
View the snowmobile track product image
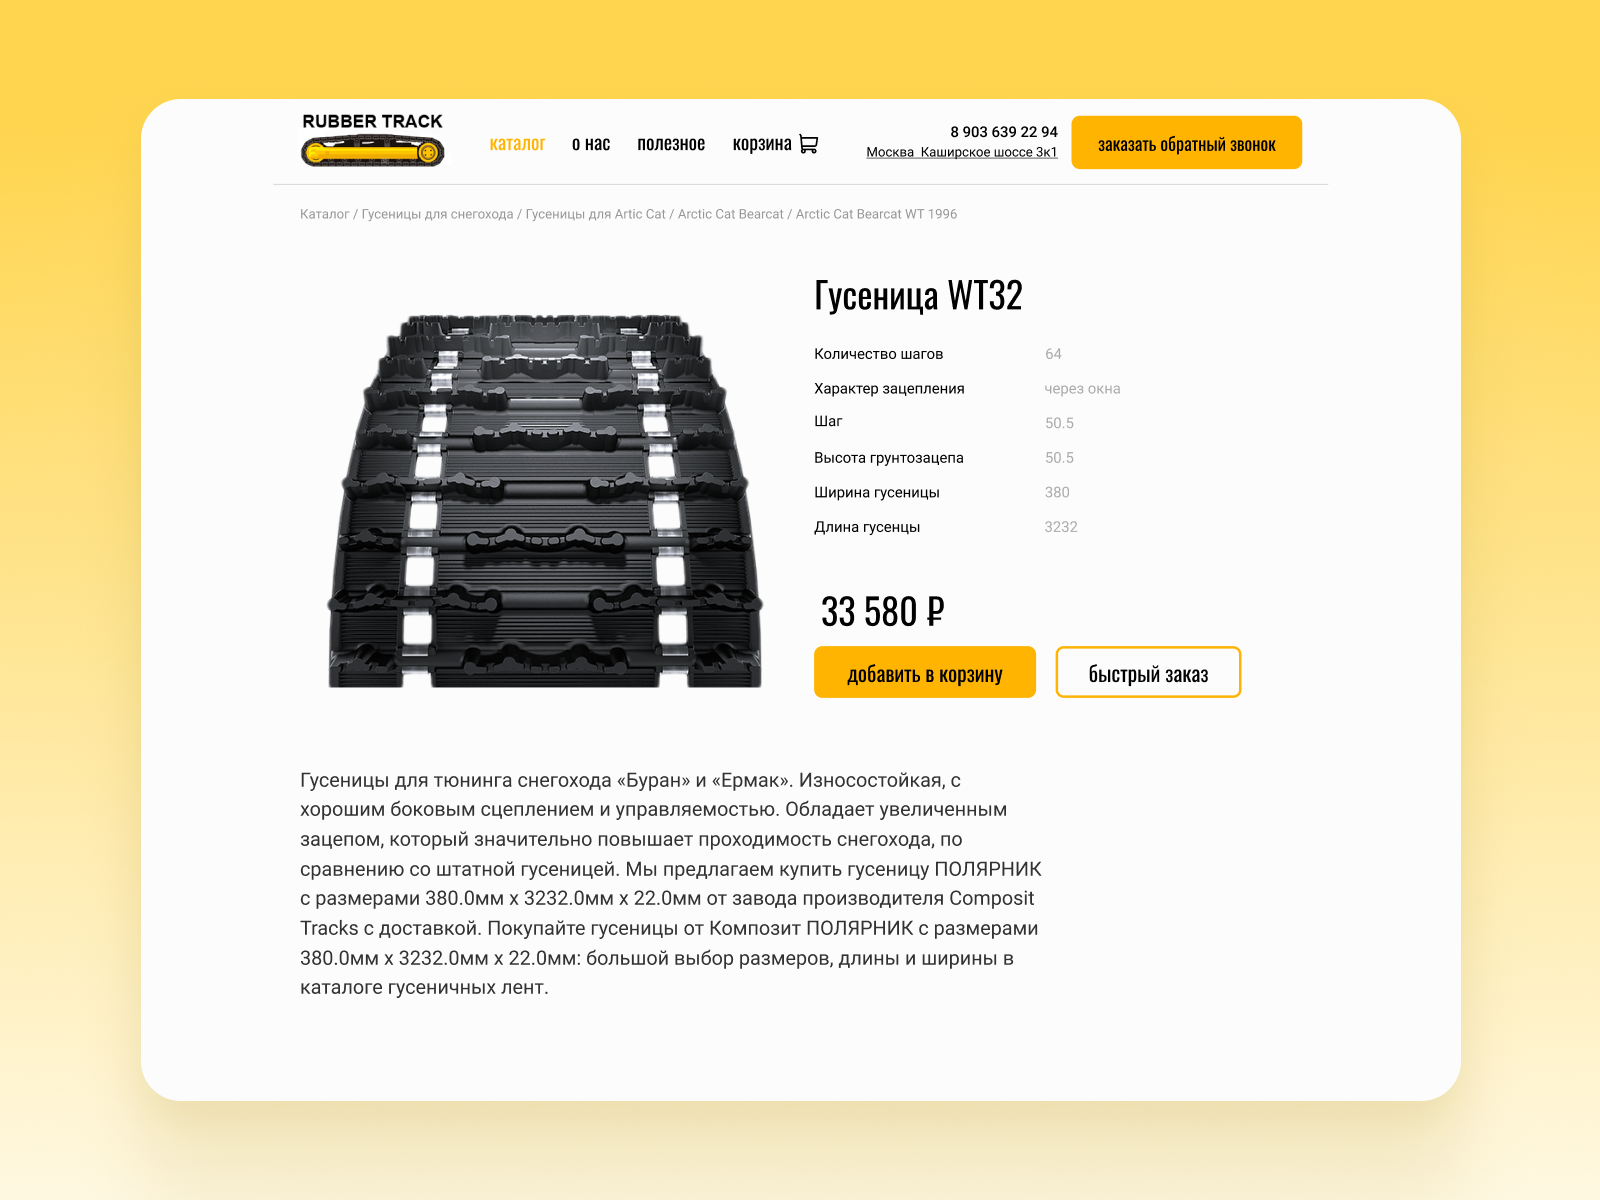click(x=545, y=501)
